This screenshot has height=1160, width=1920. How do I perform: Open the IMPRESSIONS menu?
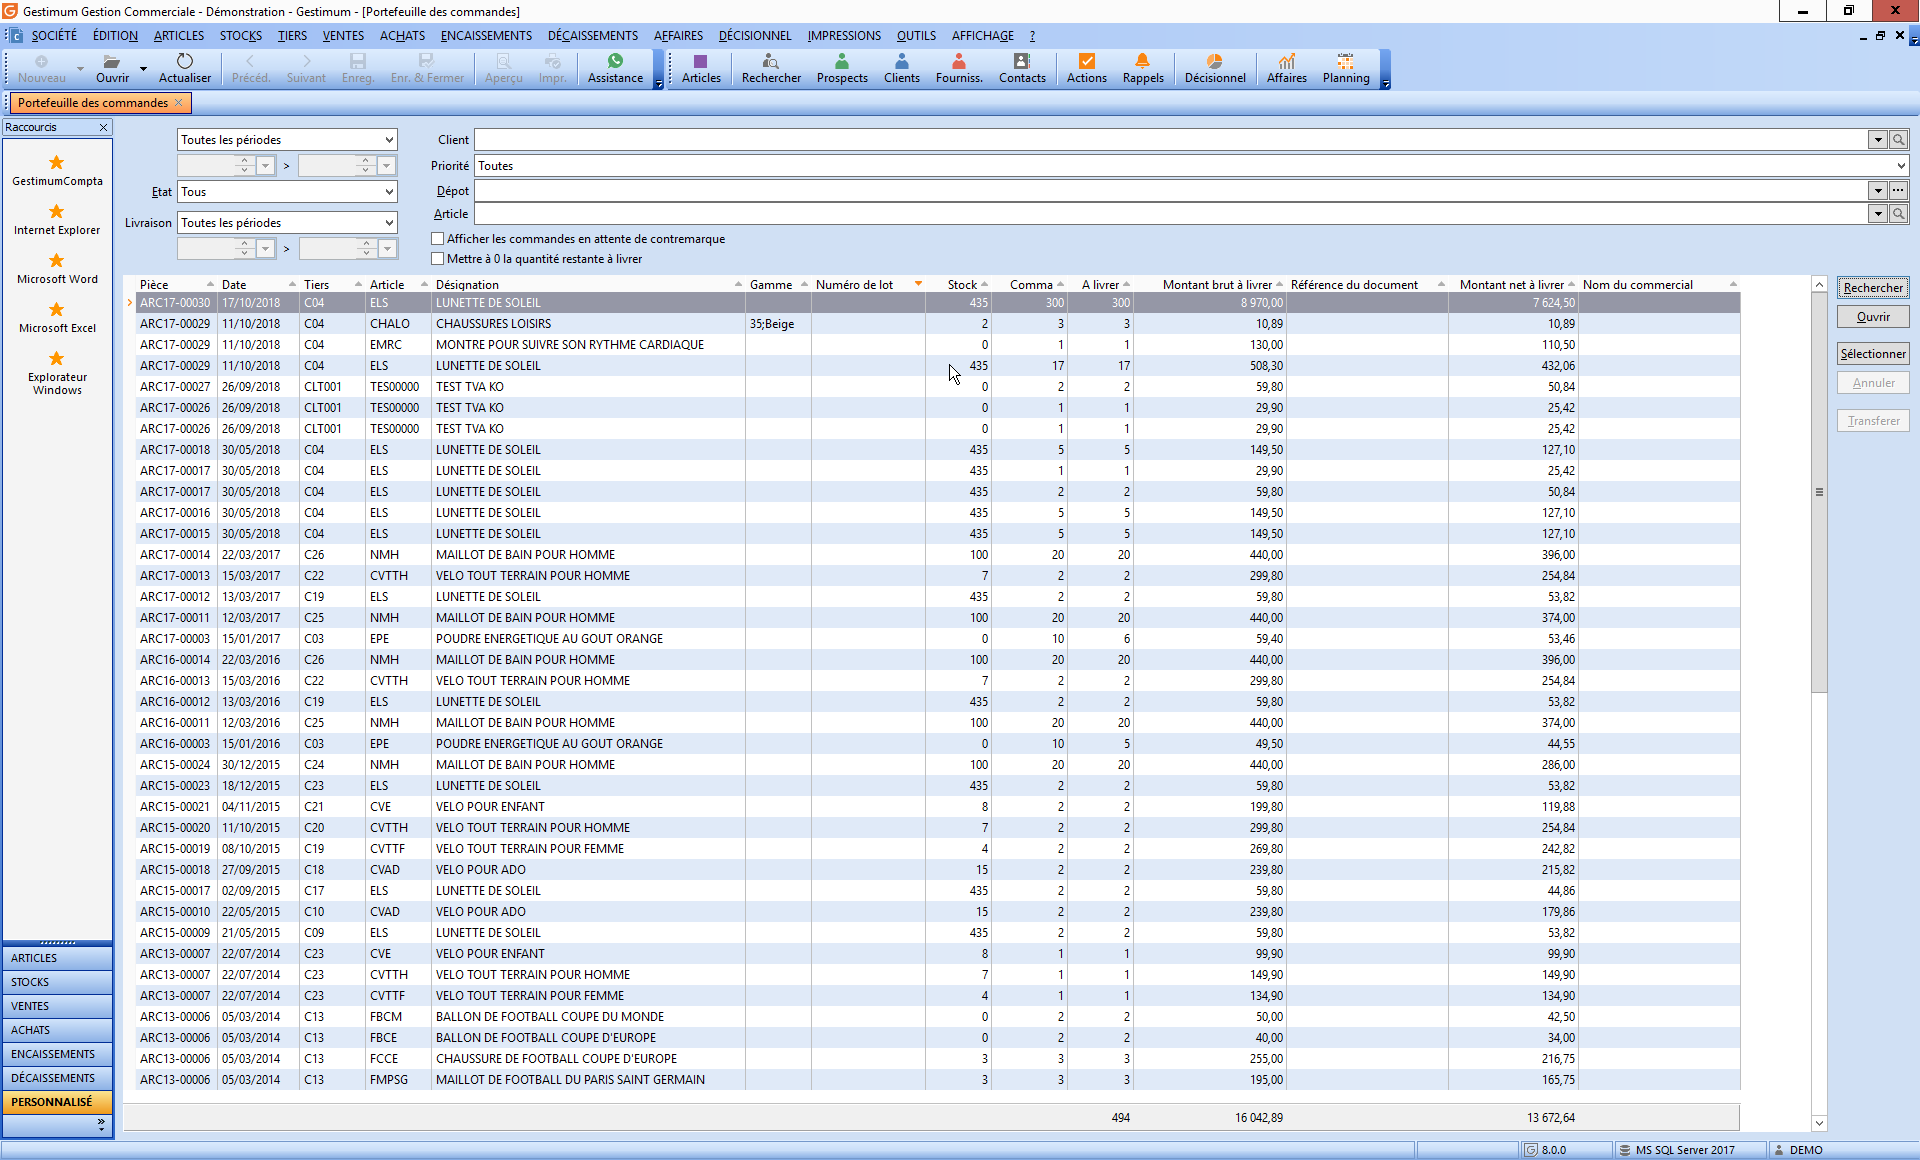(844, 36)
